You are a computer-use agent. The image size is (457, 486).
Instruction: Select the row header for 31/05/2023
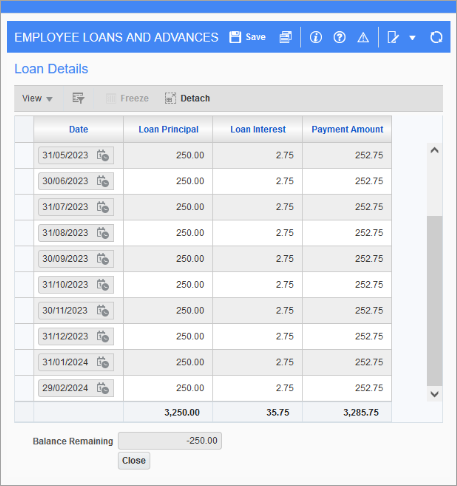24,155
